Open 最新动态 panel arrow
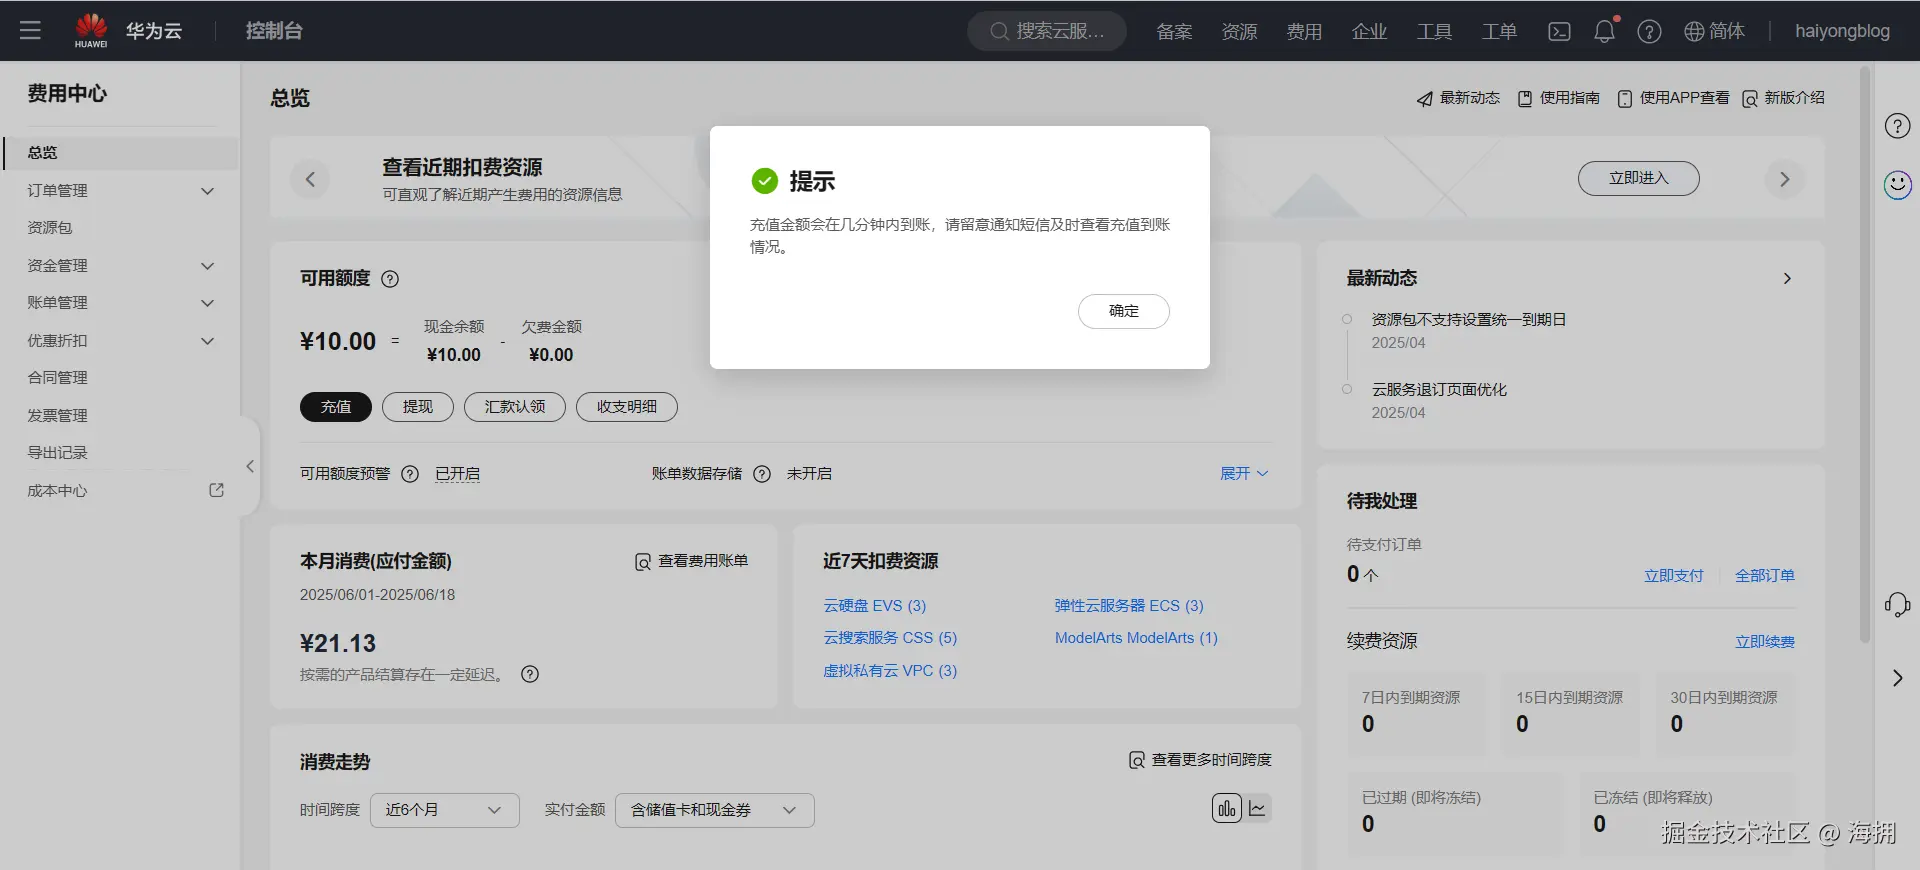 (x=1787, y=279)
